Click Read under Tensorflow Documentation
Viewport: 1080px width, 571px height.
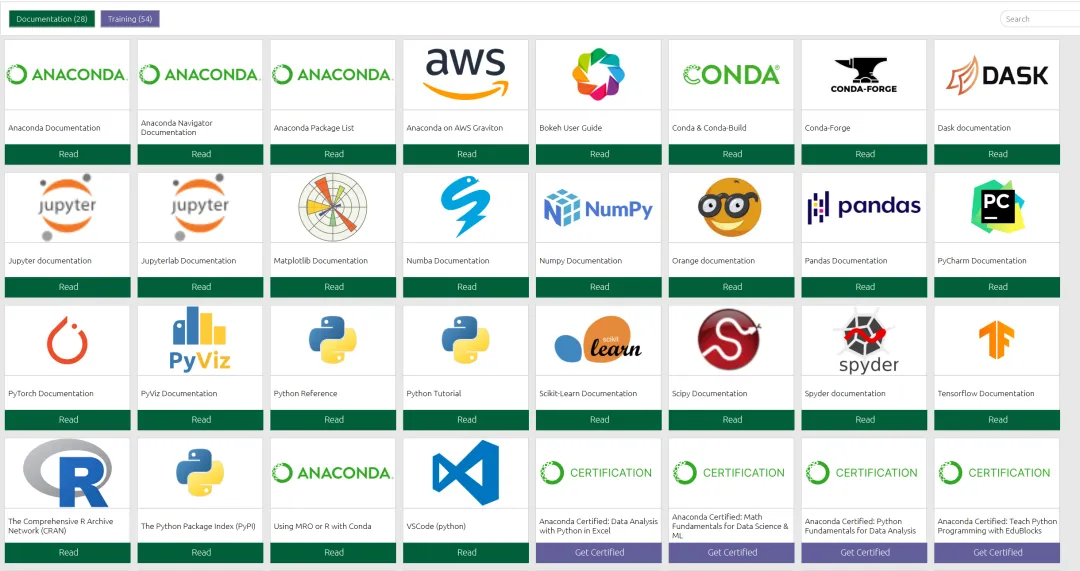(x=997, y=419)
